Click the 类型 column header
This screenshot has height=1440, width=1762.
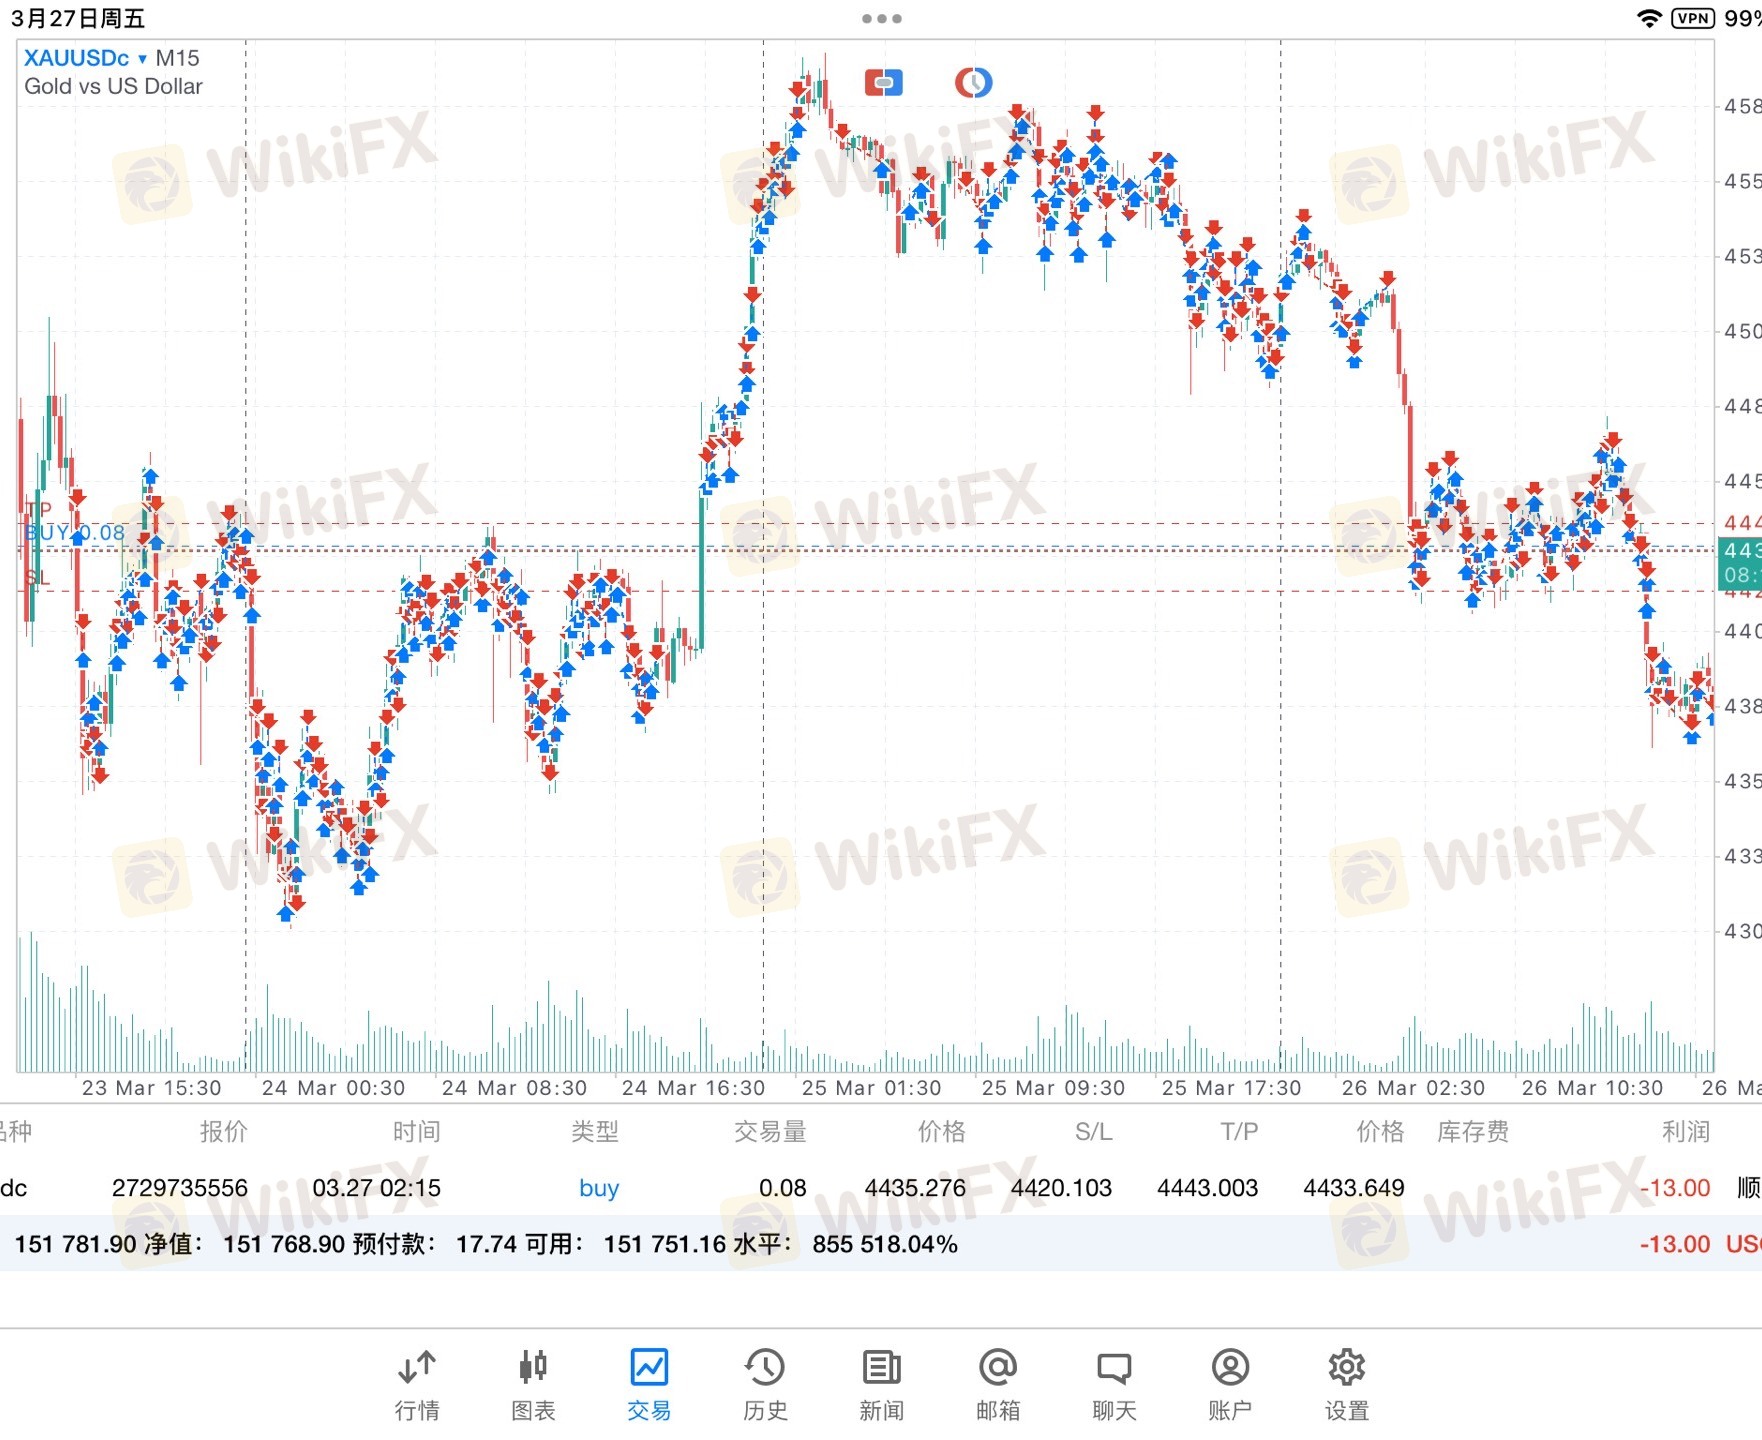(x=595, y=1131)
